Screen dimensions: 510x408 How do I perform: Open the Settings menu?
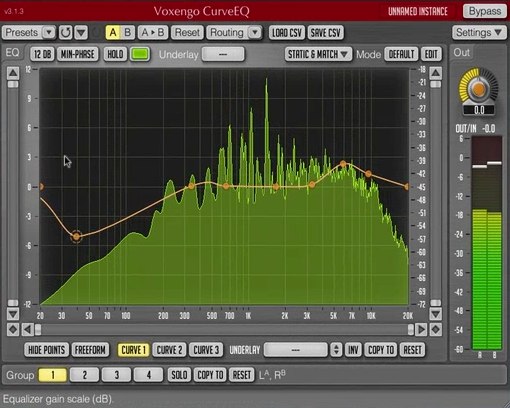[479, 33]
